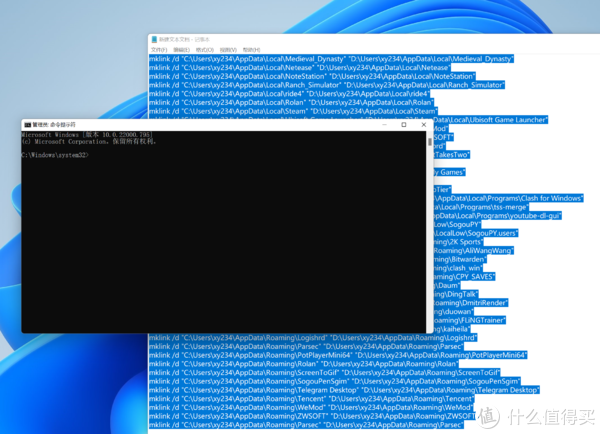Click the clash_win line

click(458, 268)
